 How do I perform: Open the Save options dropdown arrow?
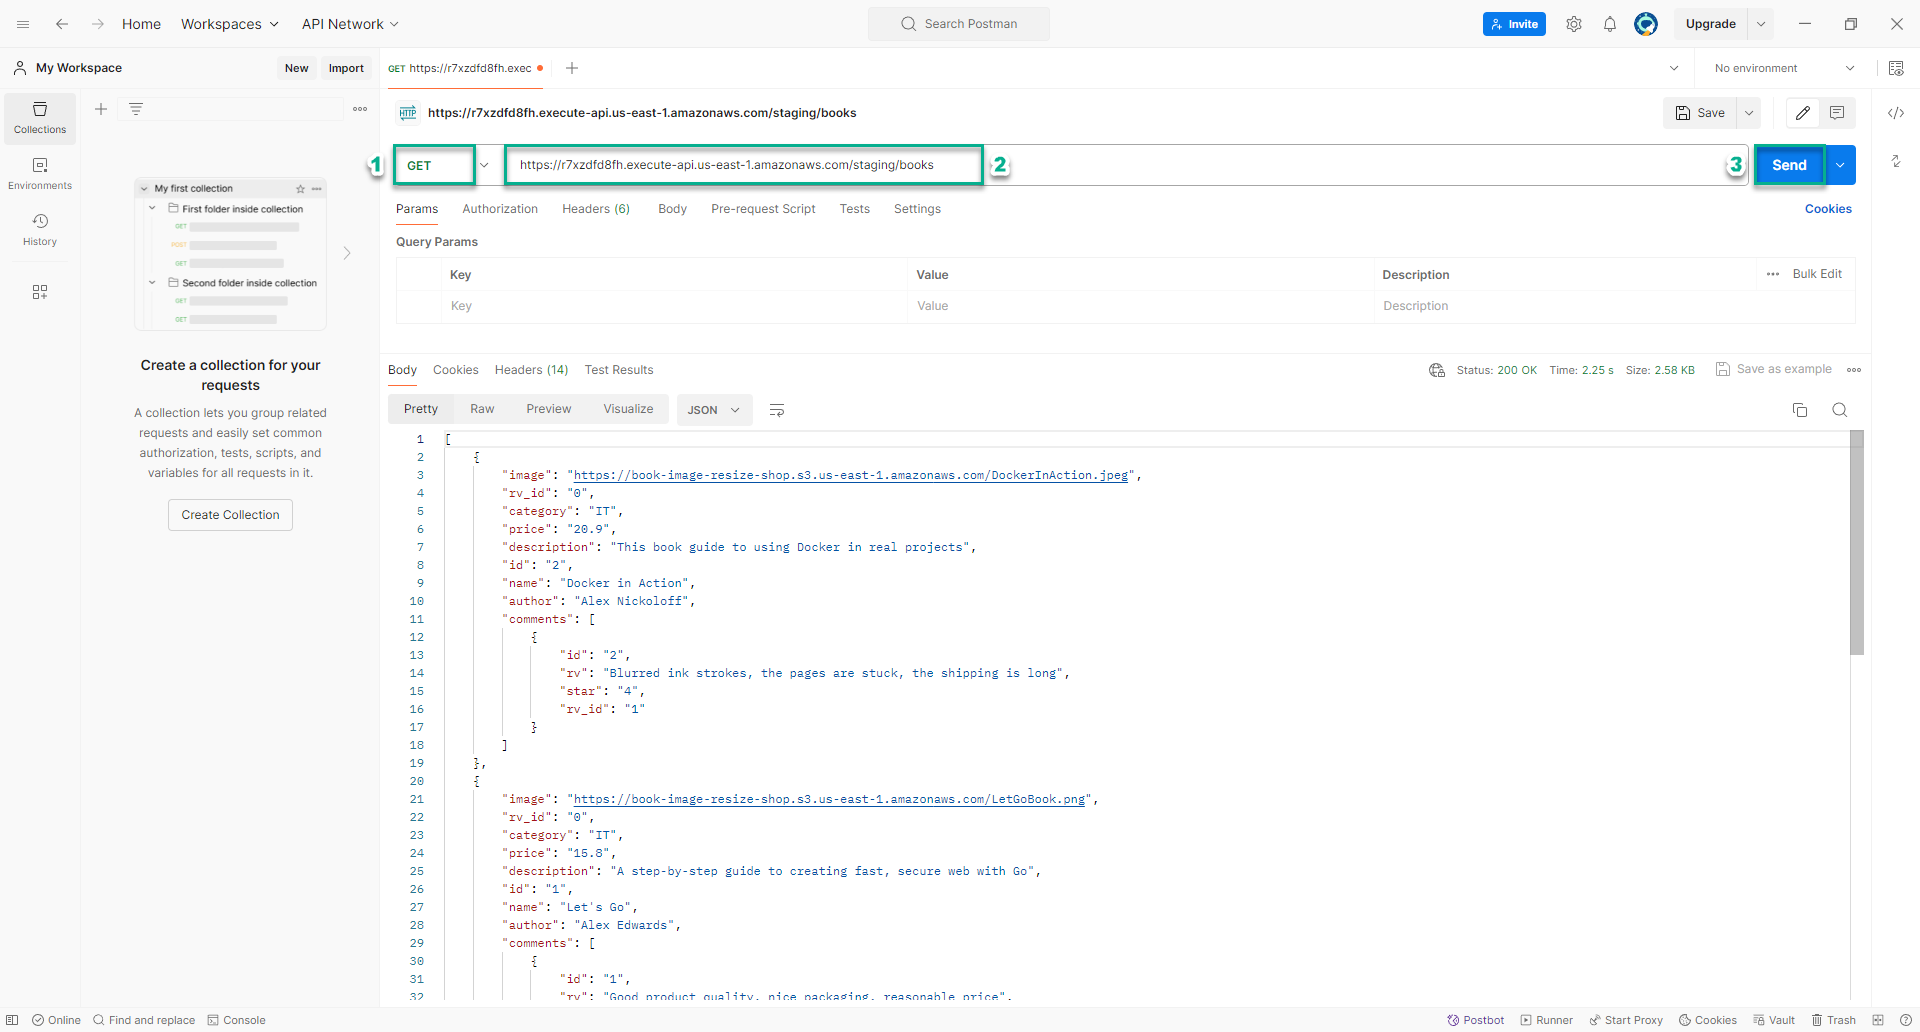[x=1749, y=113]
